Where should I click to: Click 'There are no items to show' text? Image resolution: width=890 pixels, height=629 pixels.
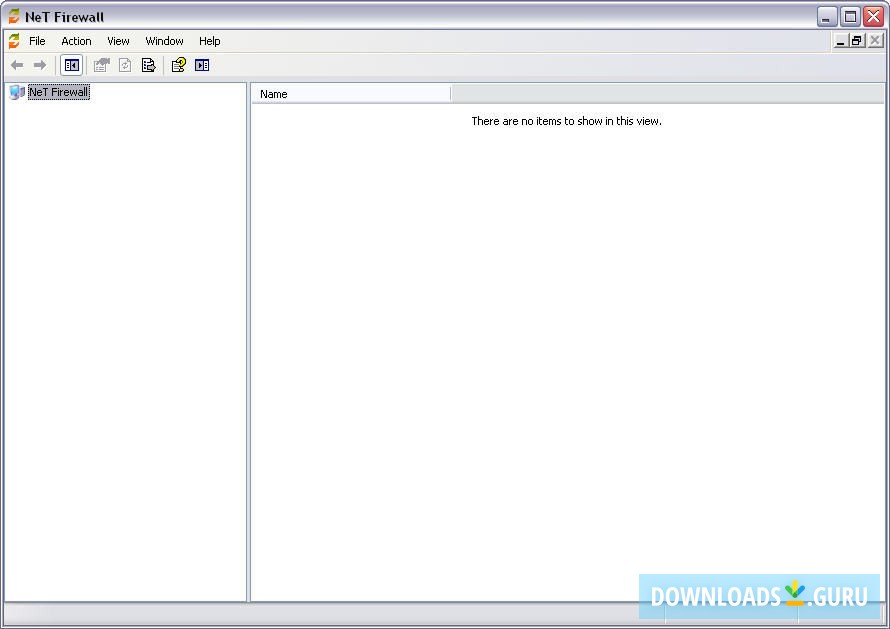coord(566,121)
